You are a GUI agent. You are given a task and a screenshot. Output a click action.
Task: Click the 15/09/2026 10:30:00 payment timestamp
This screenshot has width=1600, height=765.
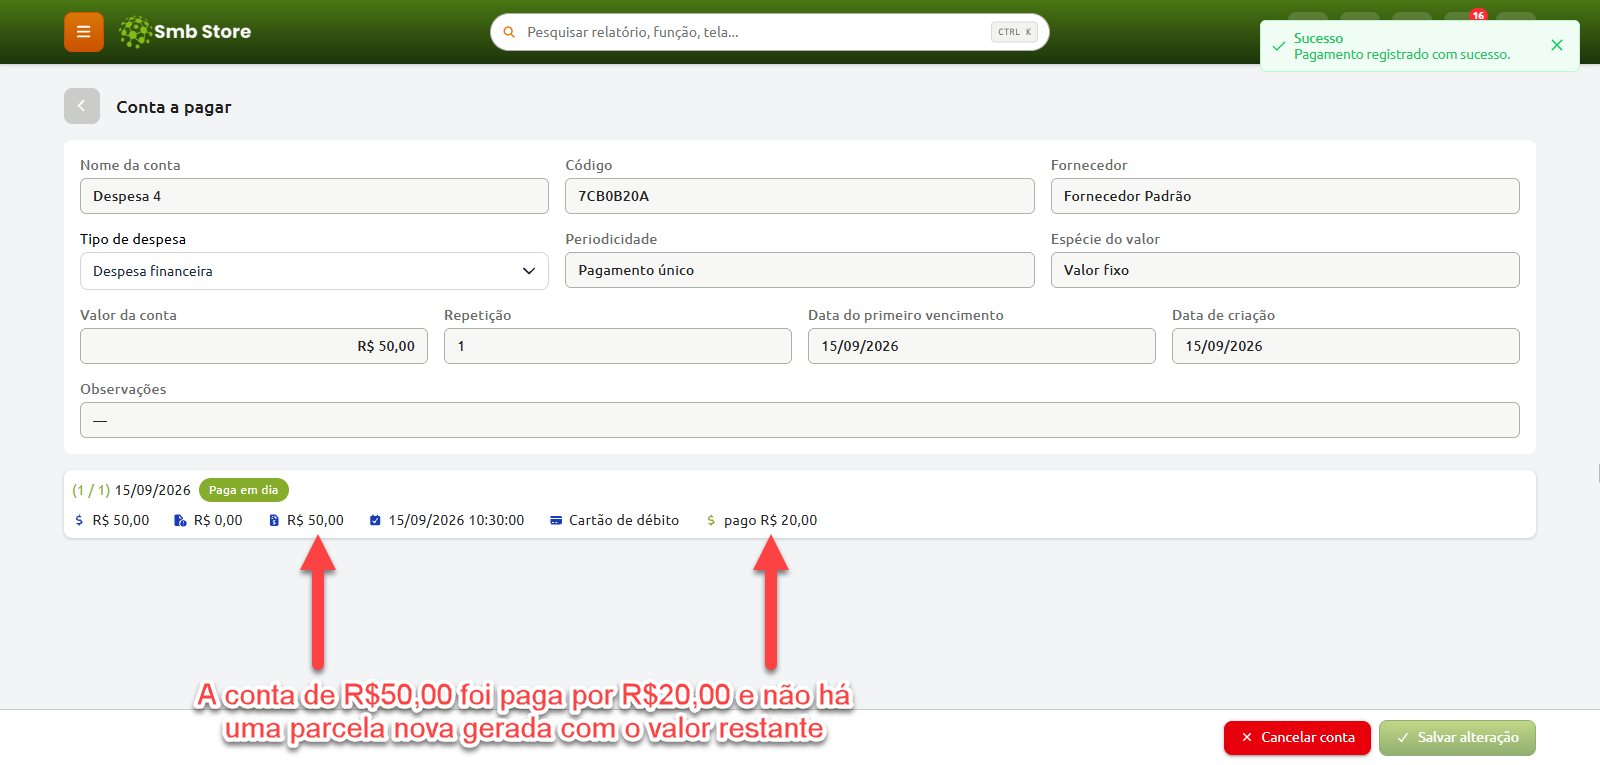(456, 520)
